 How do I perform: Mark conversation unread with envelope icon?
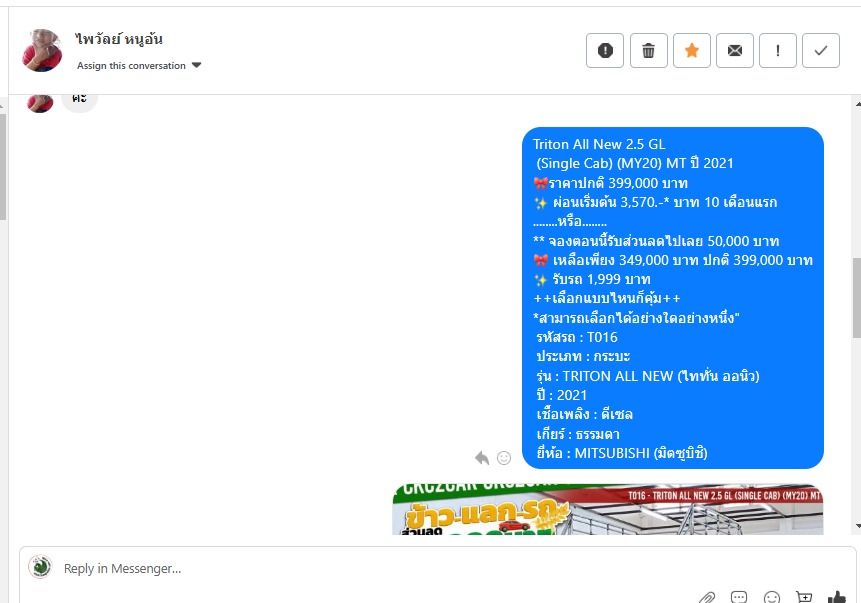pos(735,51)
